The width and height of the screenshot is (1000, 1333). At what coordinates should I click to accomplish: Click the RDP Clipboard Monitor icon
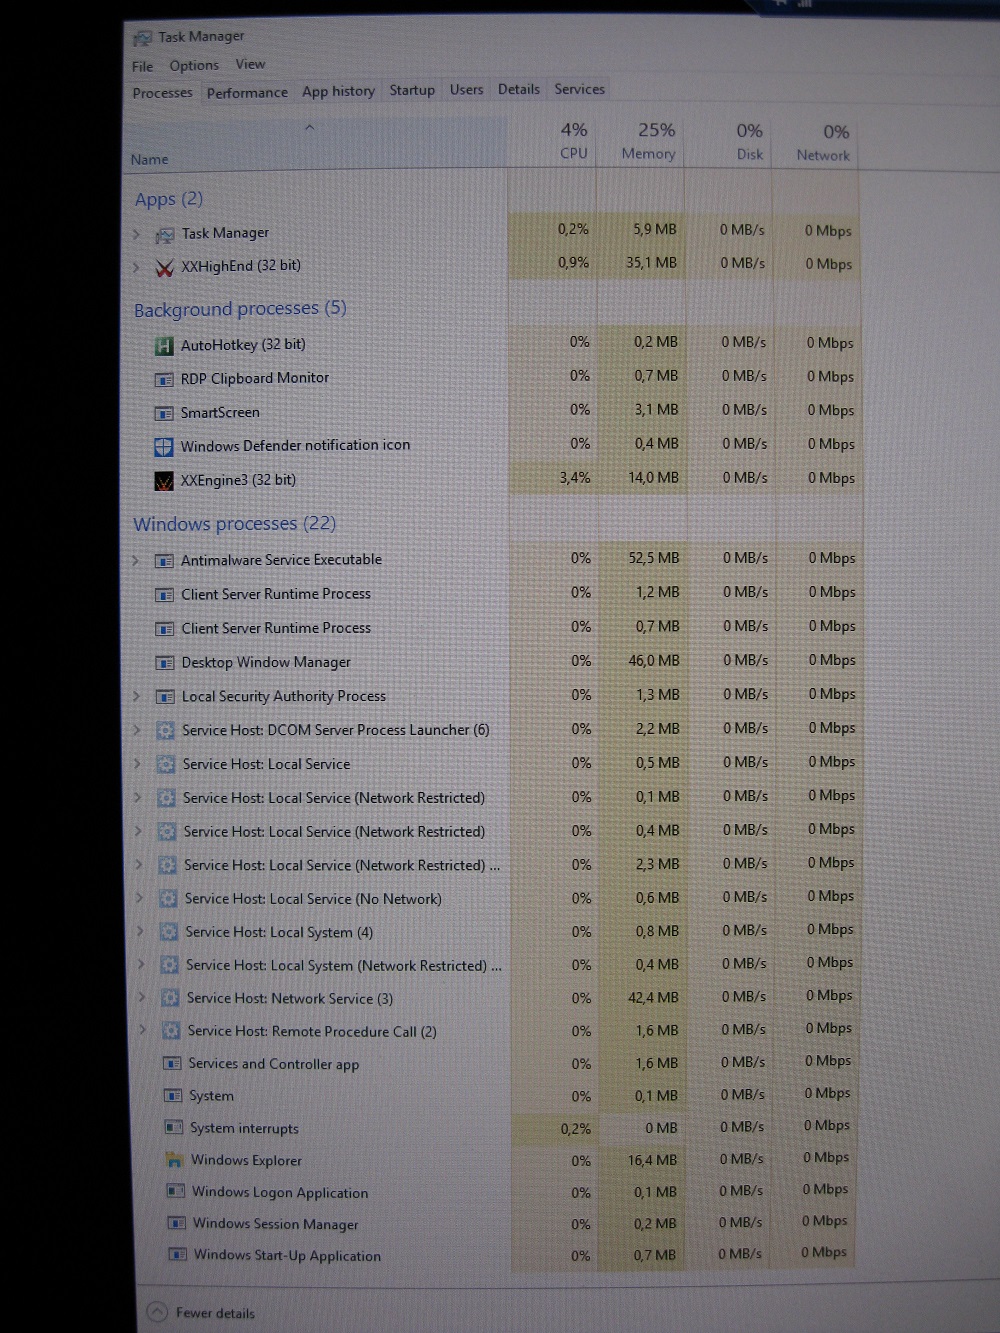pyautogui.click(x=164, y=380)
